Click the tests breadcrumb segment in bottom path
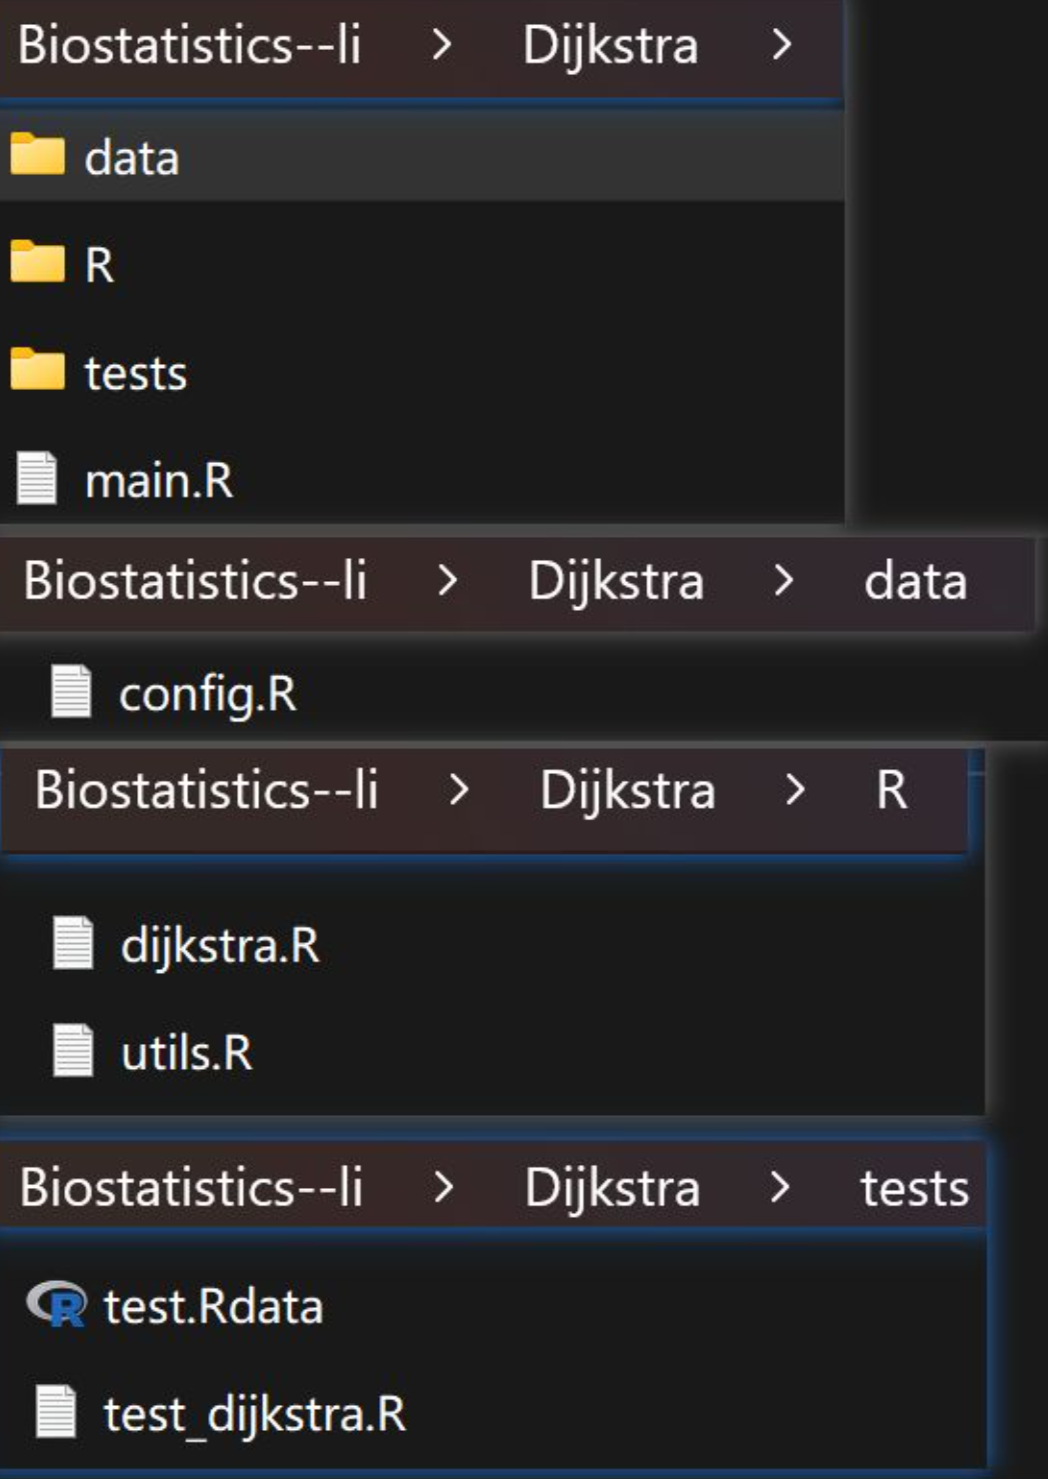 tap(914, 1188)
